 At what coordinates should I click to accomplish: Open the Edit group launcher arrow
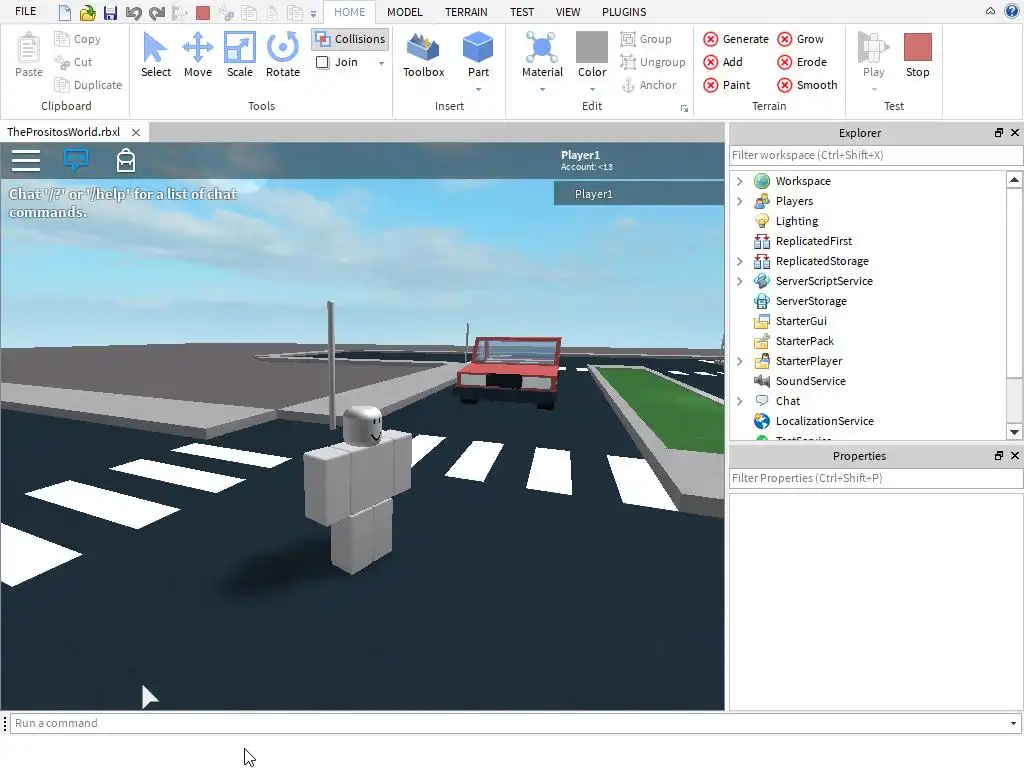pos(684,108)
